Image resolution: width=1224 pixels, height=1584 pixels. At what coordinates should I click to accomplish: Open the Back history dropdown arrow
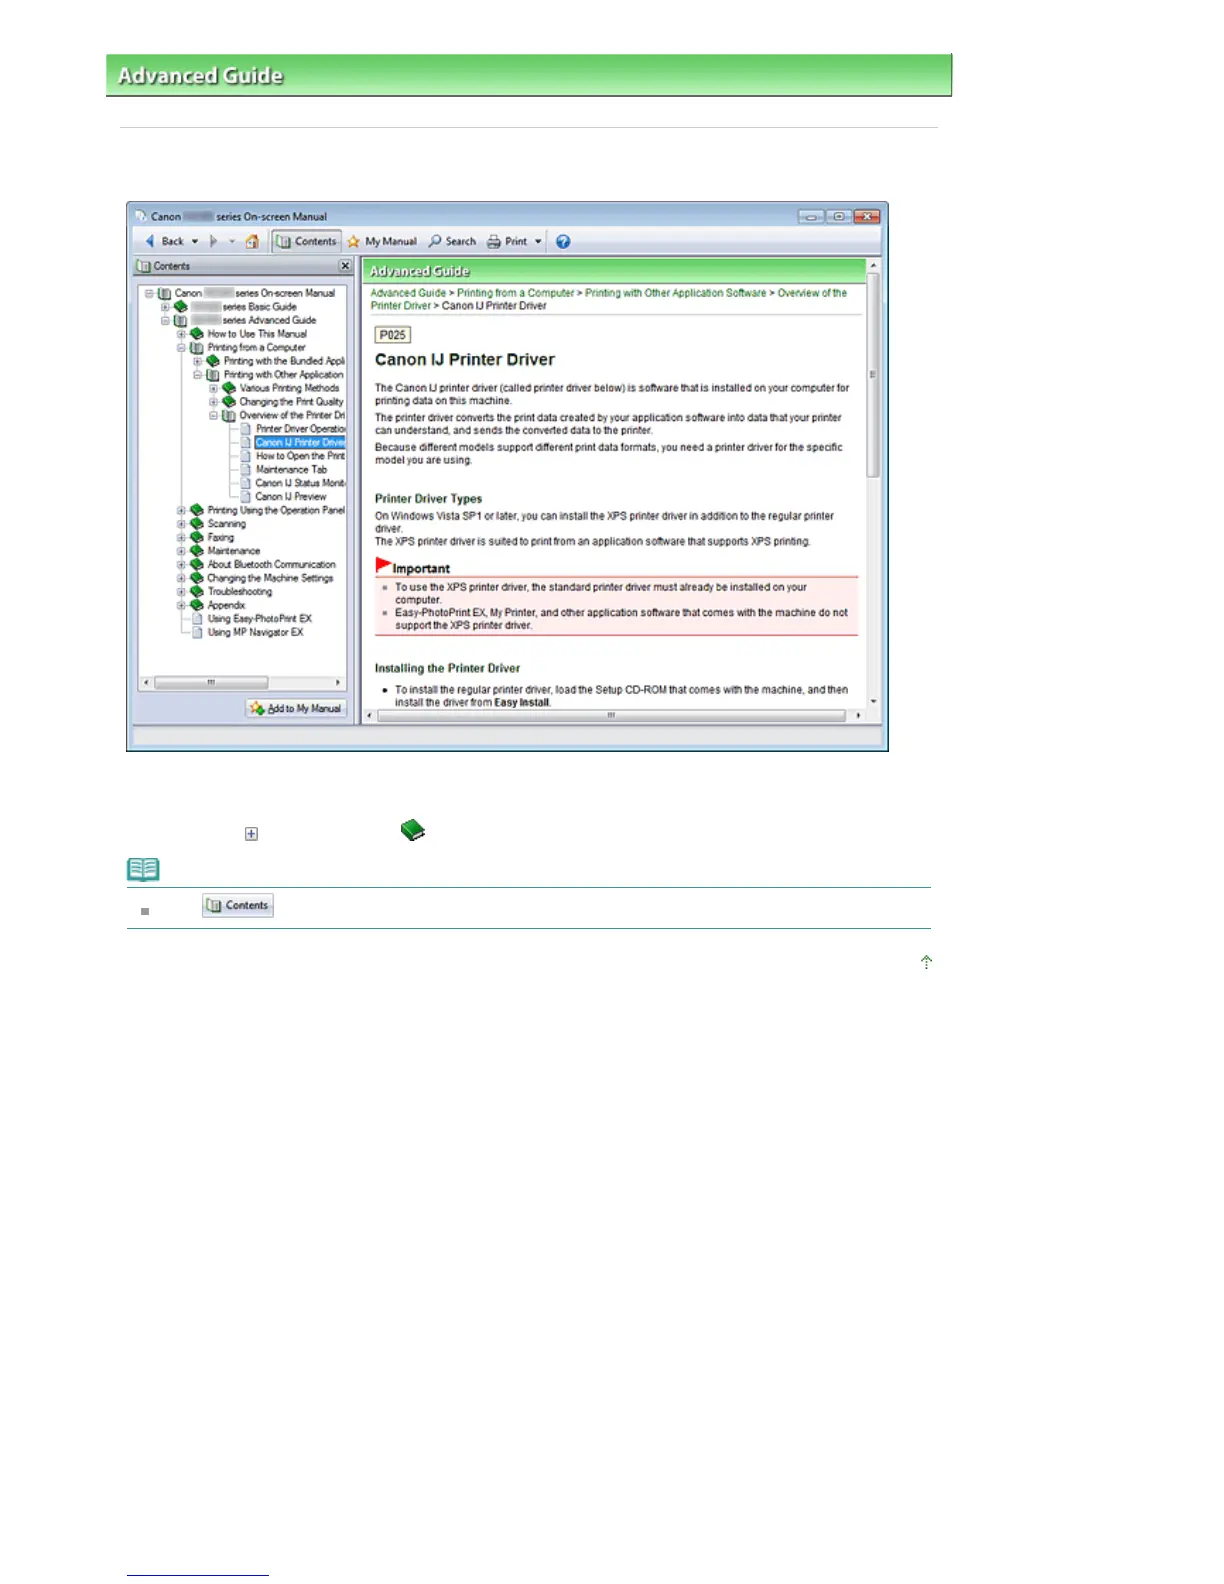(195, 241)
